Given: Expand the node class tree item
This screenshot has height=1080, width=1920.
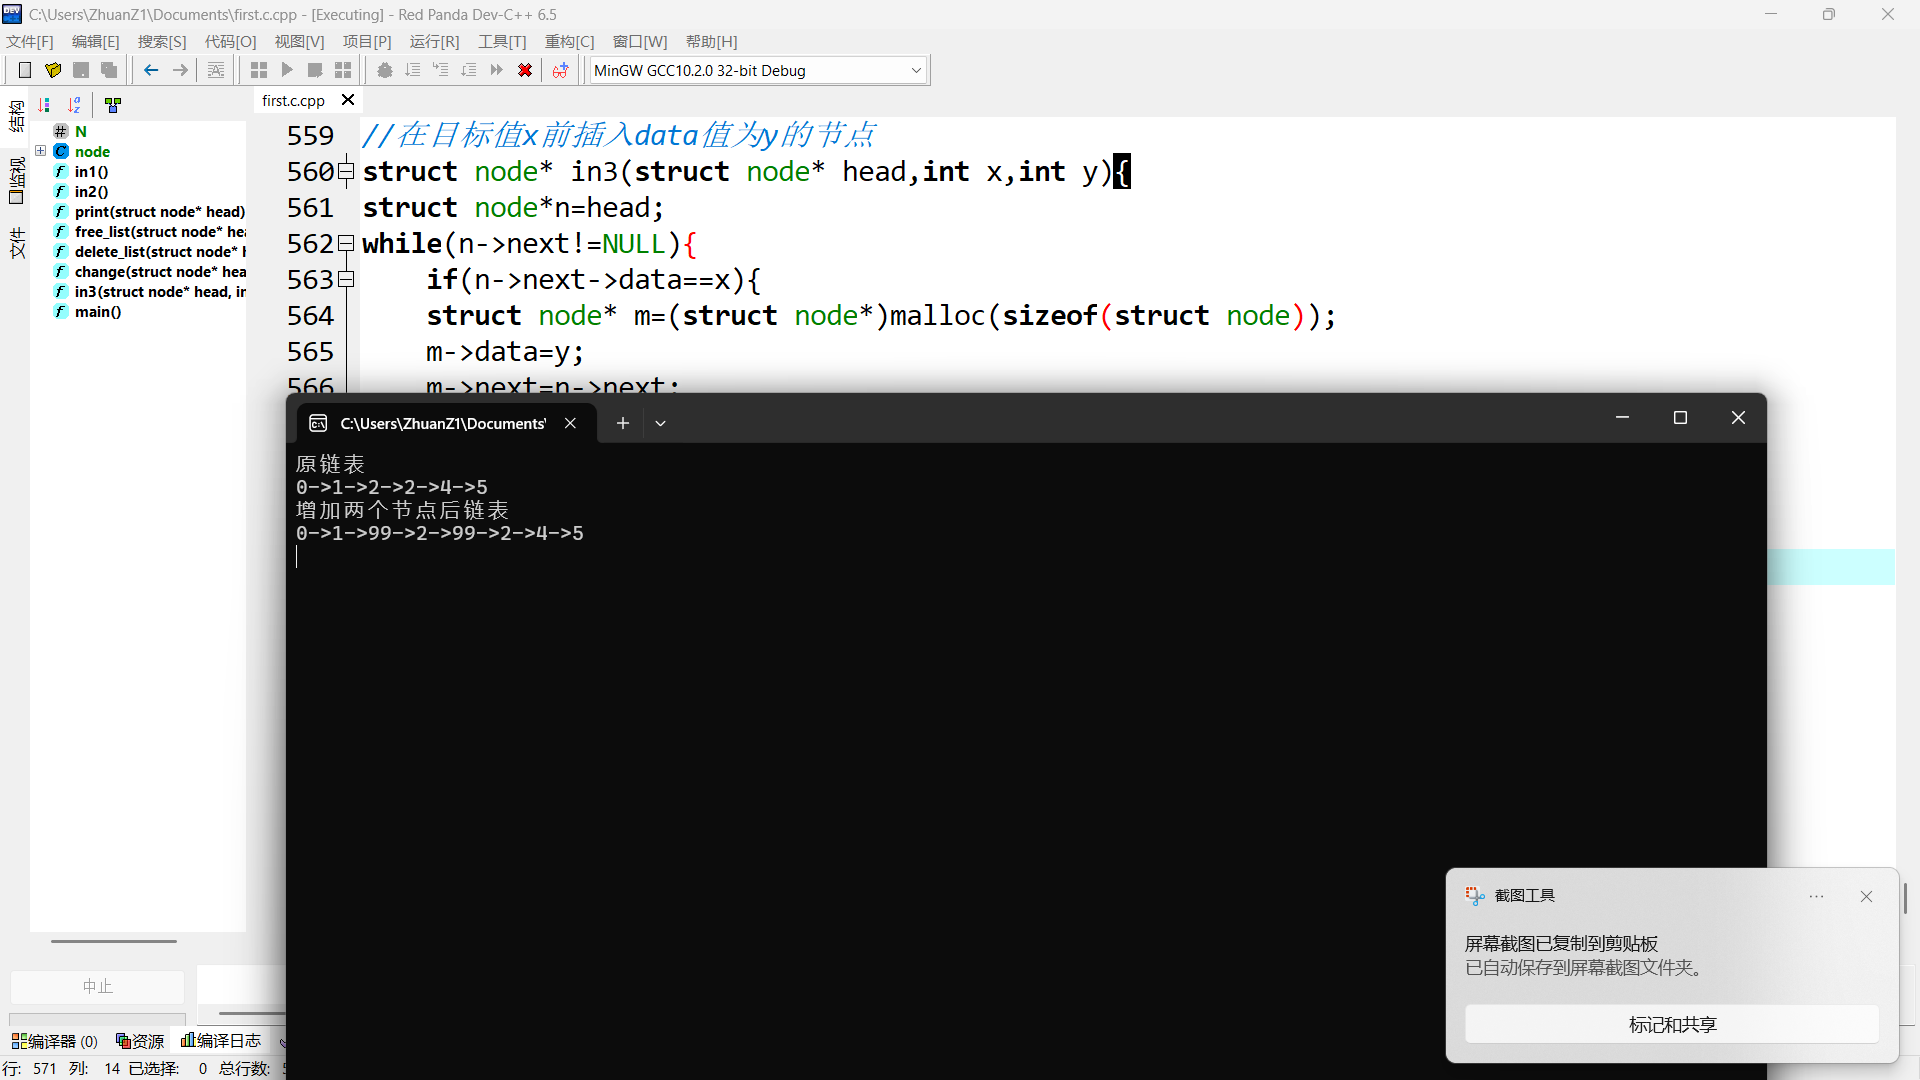Looking at the screenshot, I should pyautogui.click(x=41, y=151).
